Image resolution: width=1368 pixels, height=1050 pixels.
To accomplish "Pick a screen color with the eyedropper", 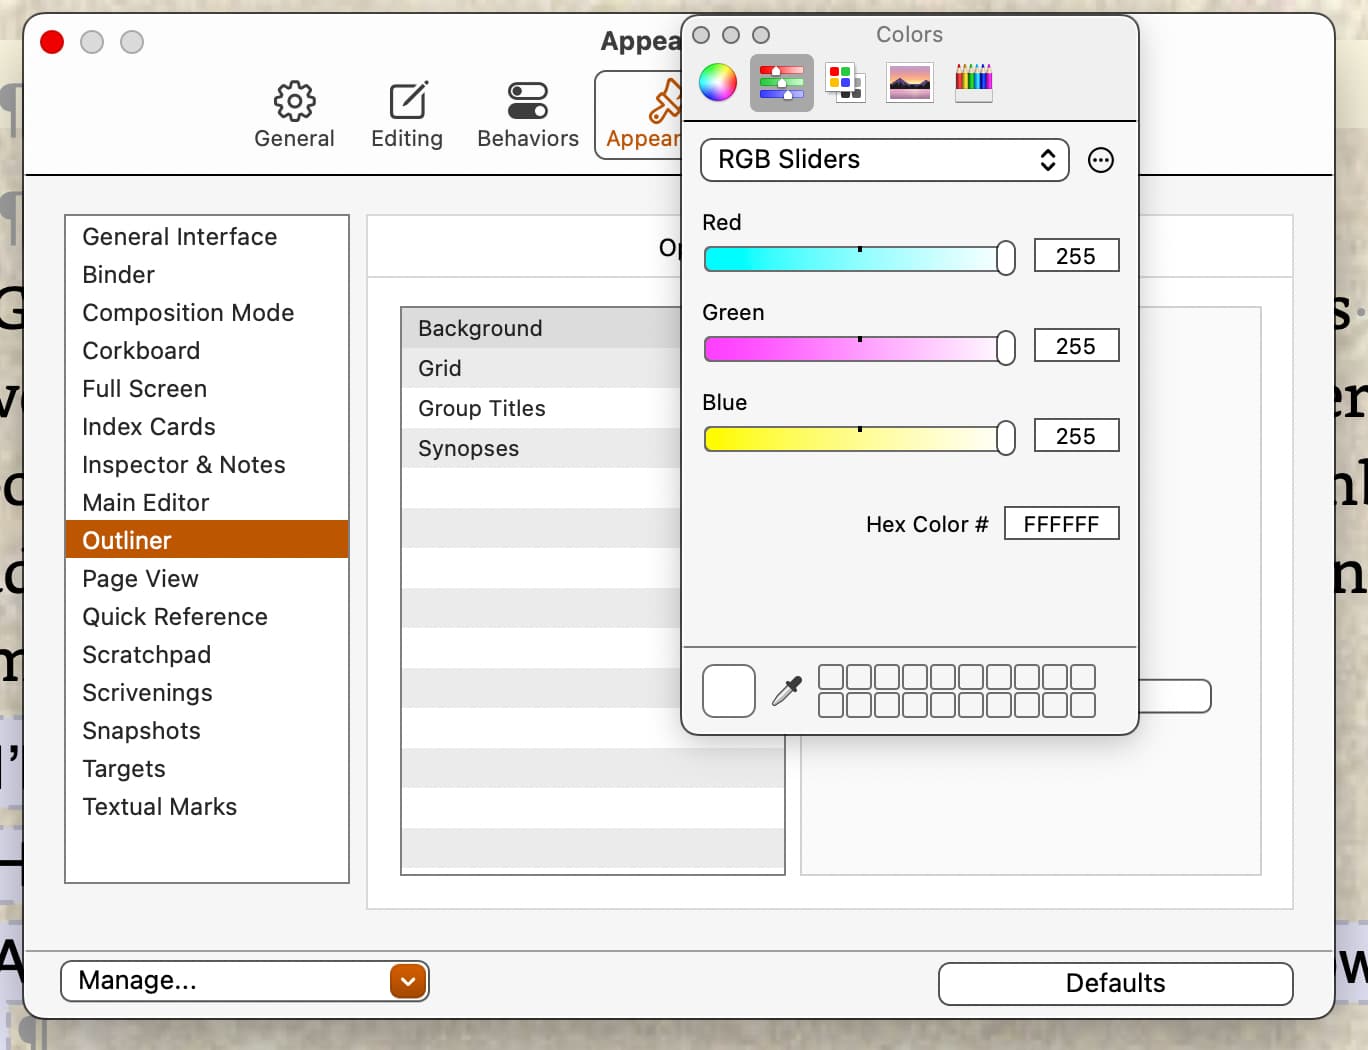I will 787,691.
